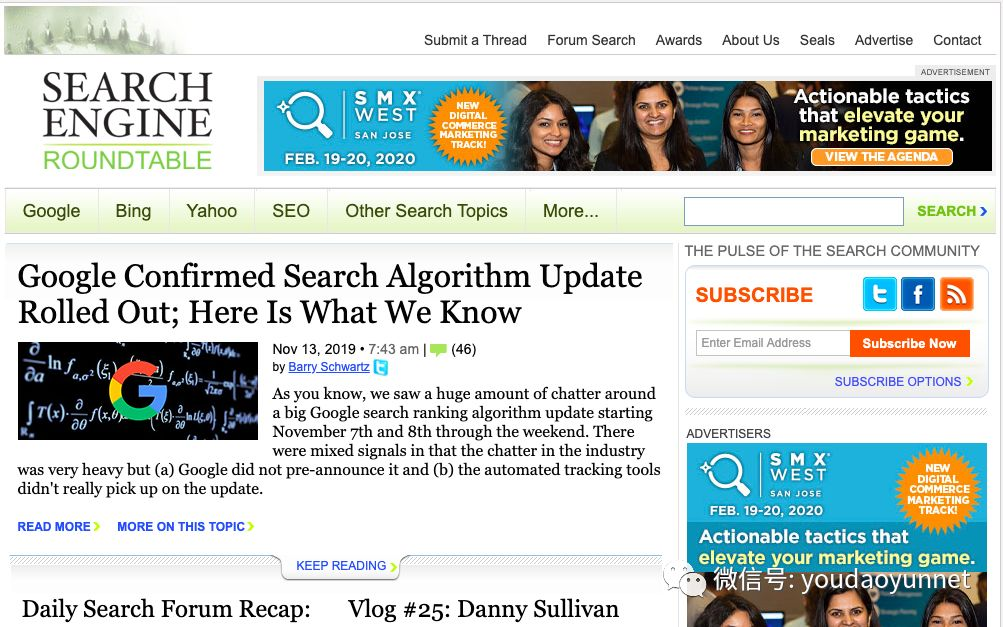Click the KEEP READING tab

[x=341, y=566]
